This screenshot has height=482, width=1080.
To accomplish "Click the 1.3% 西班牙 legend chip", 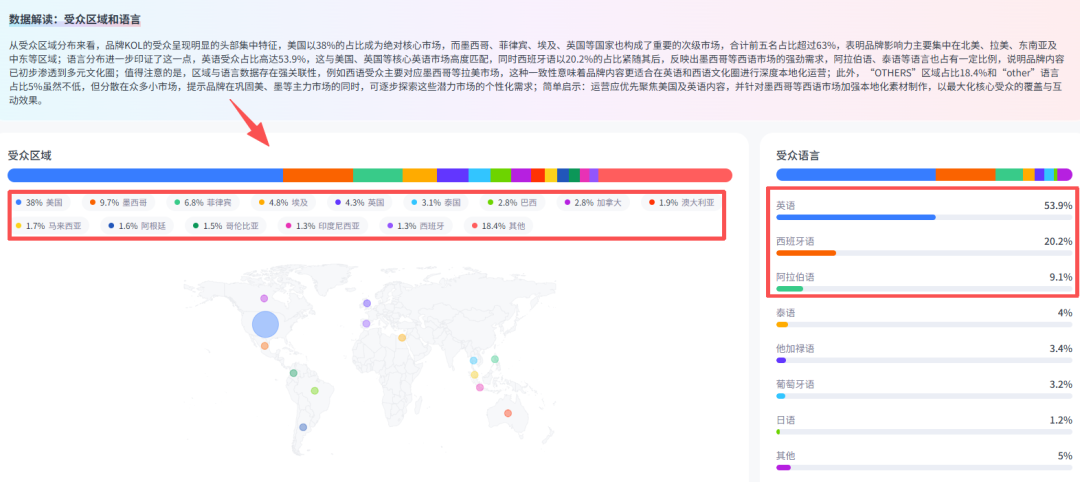I will click(x=414, y=225).
